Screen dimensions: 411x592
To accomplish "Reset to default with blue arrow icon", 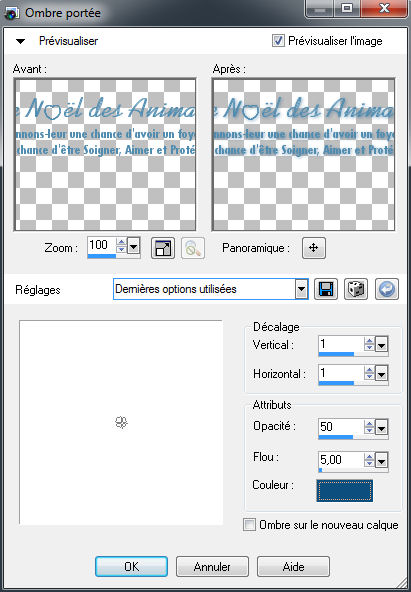I will click(x=386, y=289).
